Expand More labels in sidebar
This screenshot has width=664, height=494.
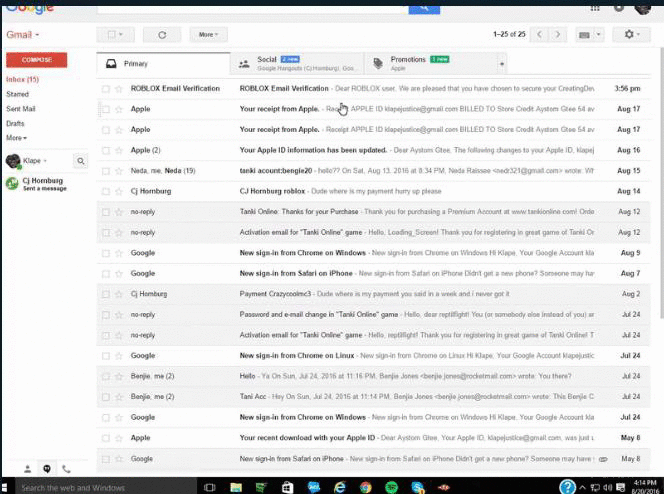pyautogui.click(x=17, y=138)
